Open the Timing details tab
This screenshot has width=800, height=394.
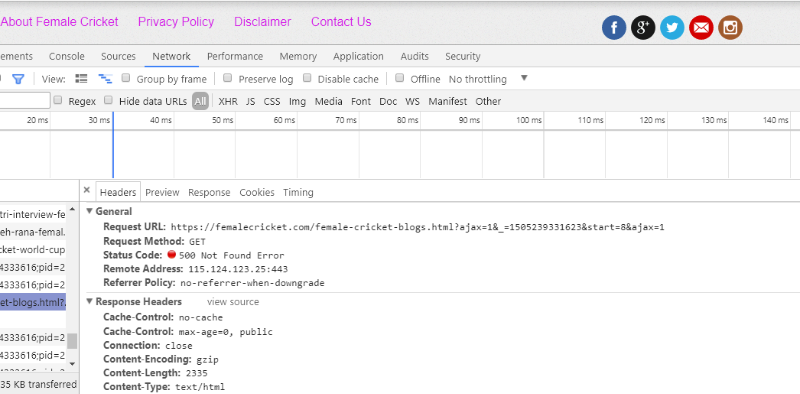(298, 192)
